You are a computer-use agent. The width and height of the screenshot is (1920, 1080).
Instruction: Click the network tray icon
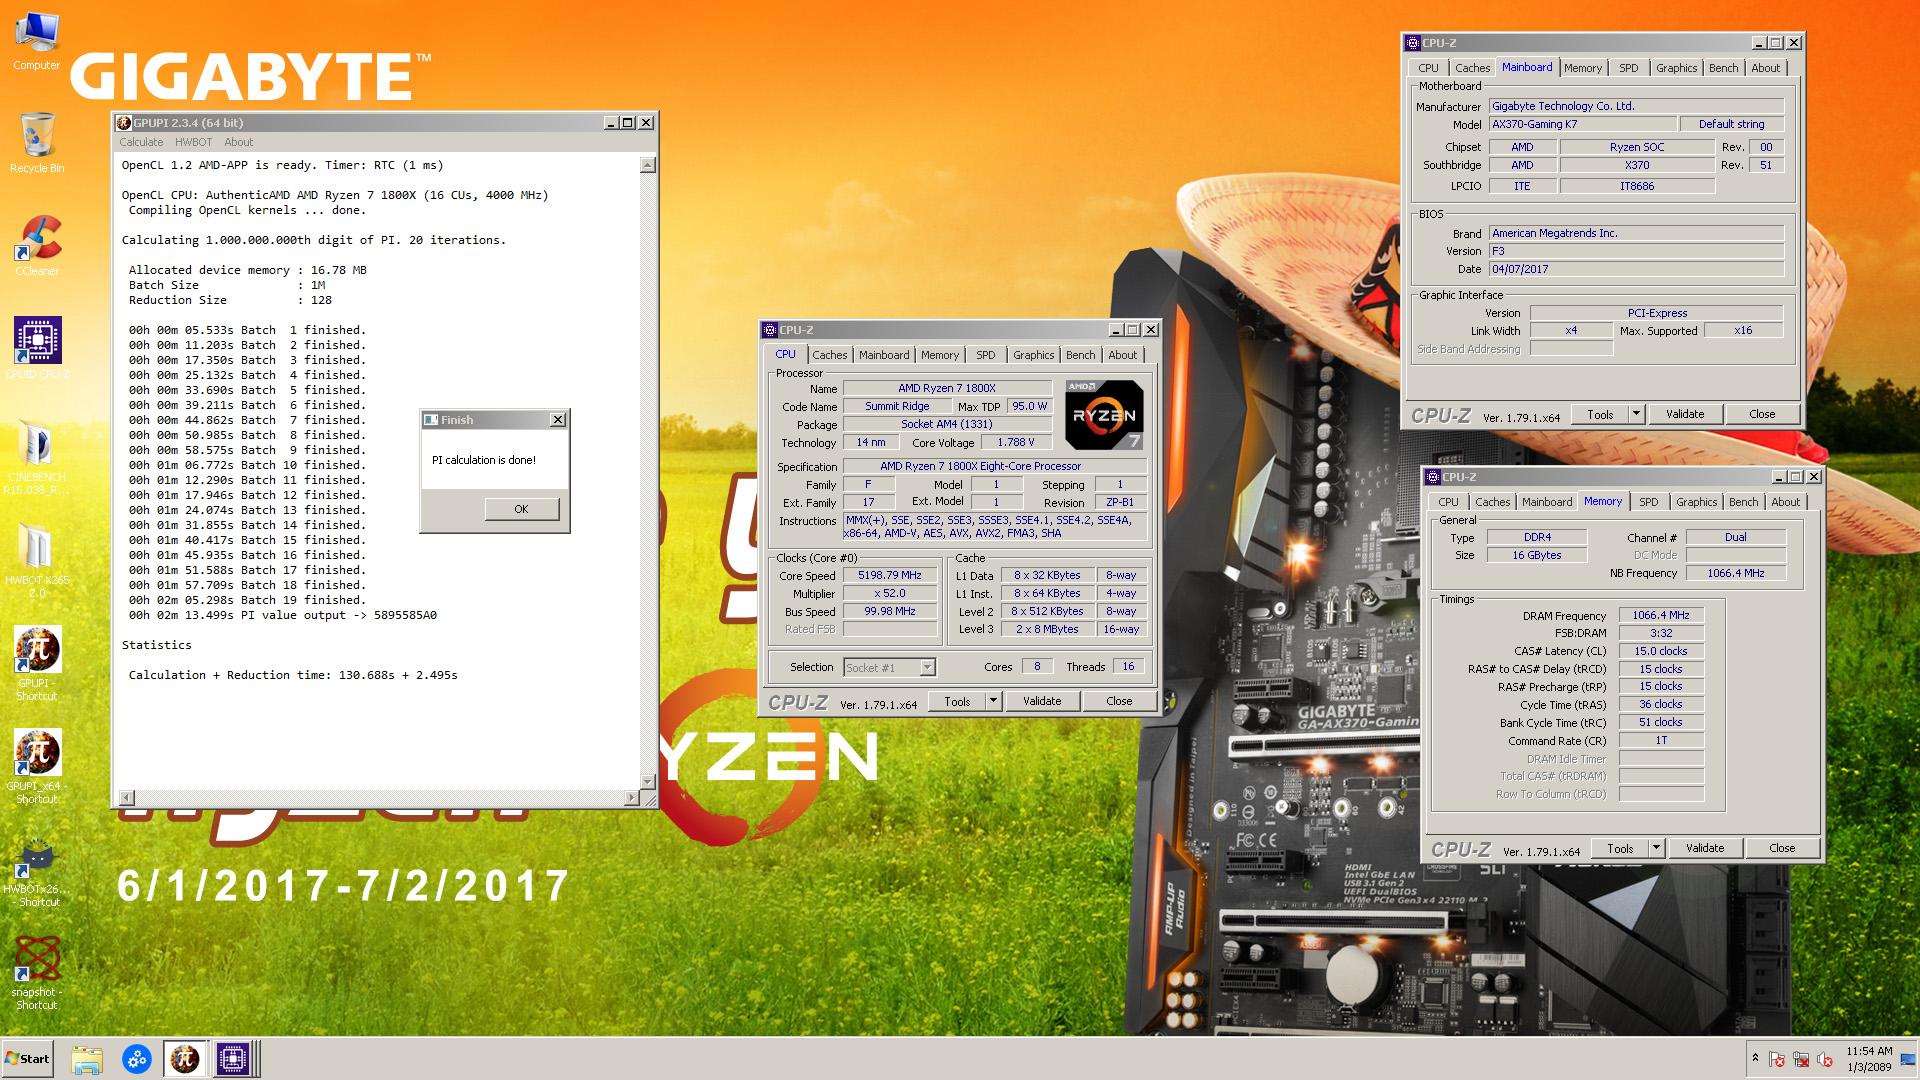coord(1801,1059)
